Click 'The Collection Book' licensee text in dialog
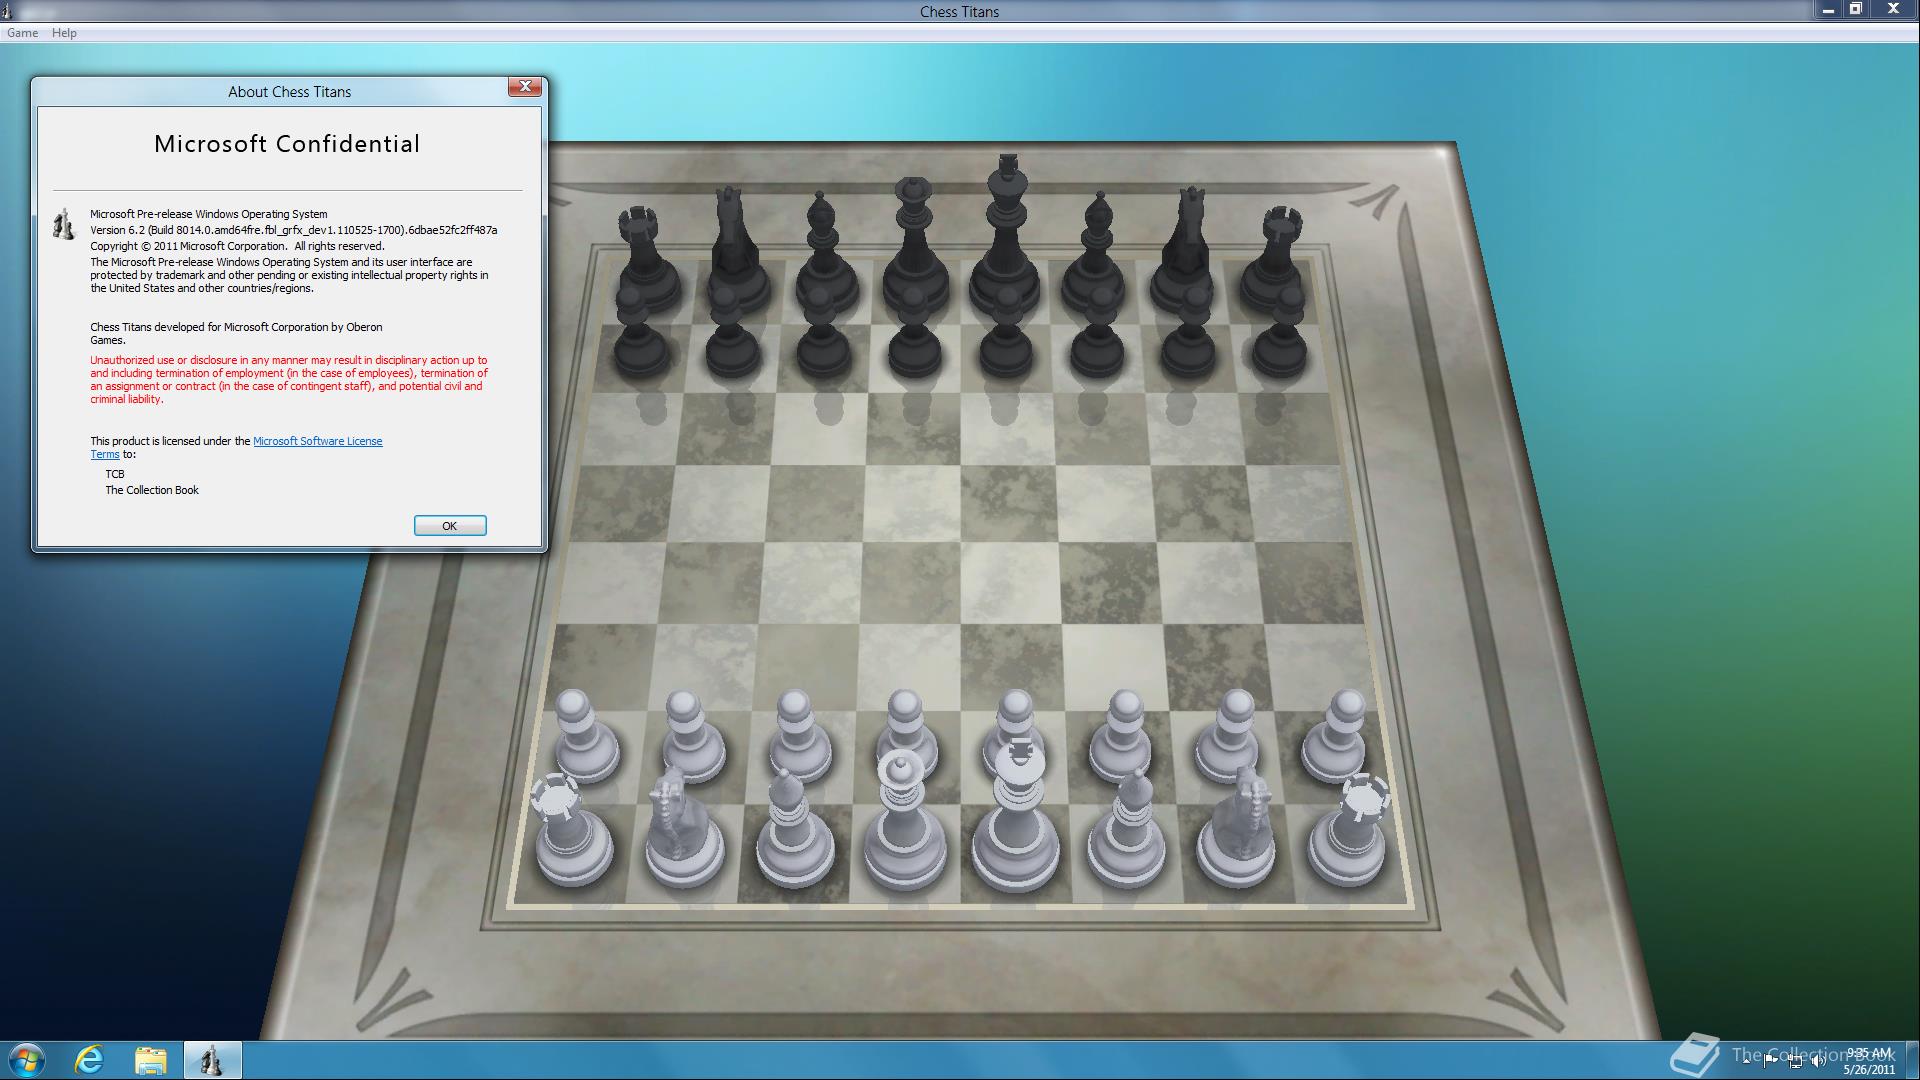This screenshot has width=1920, height=1080. pos(152,490)
